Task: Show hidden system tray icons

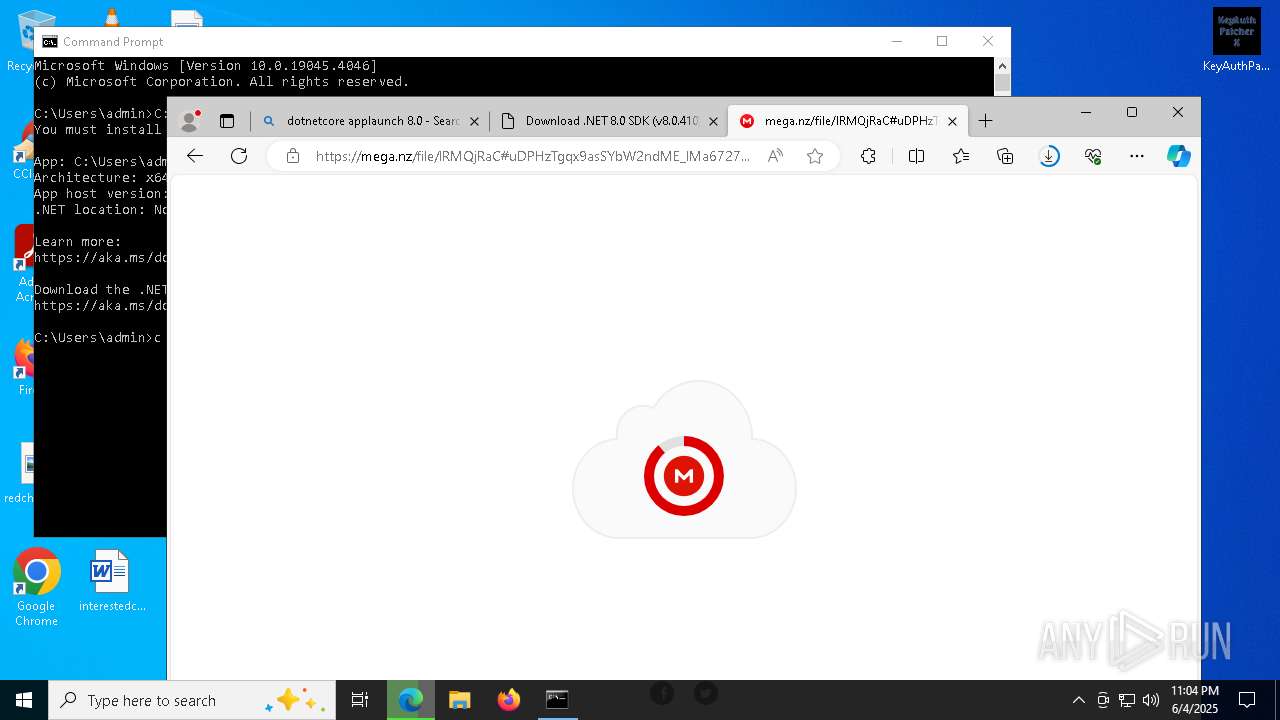Action: tap(1078, 700)
